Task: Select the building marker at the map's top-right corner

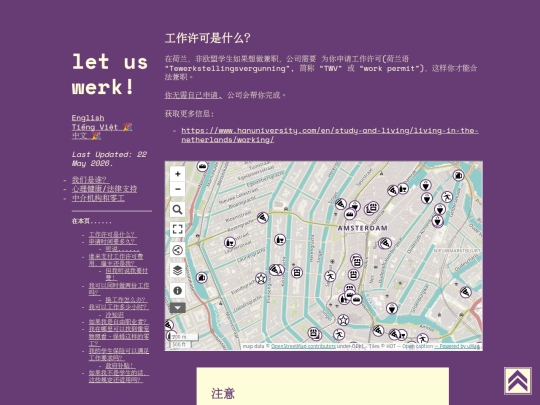Action: pos(458,176)
